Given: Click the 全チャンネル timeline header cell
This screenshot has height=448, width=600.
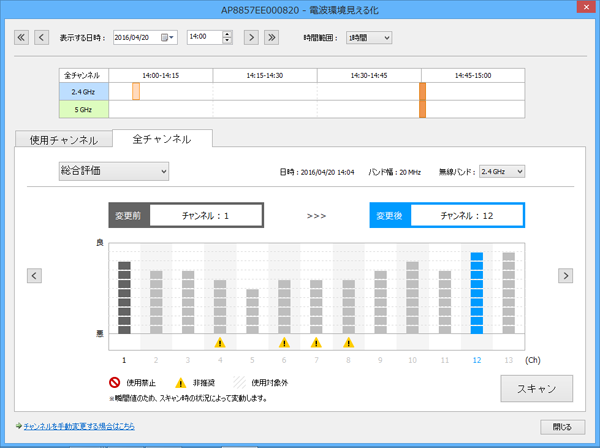Looking at the screenshot, I should pos(84,75).
